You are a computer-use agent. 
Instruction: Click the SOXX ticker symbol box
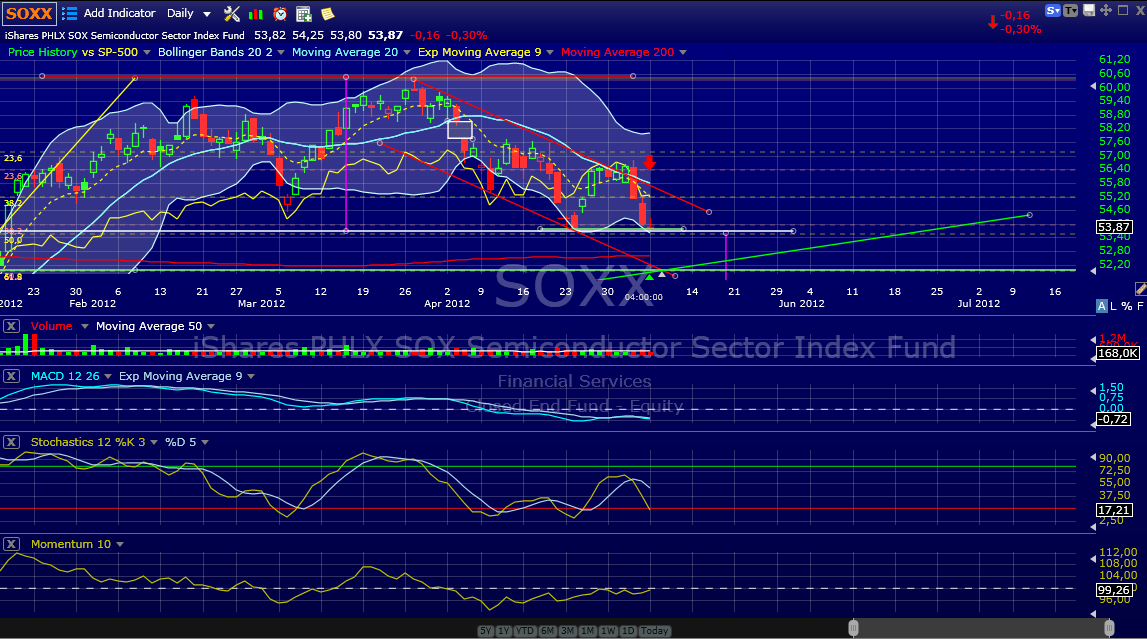point(29,14)
